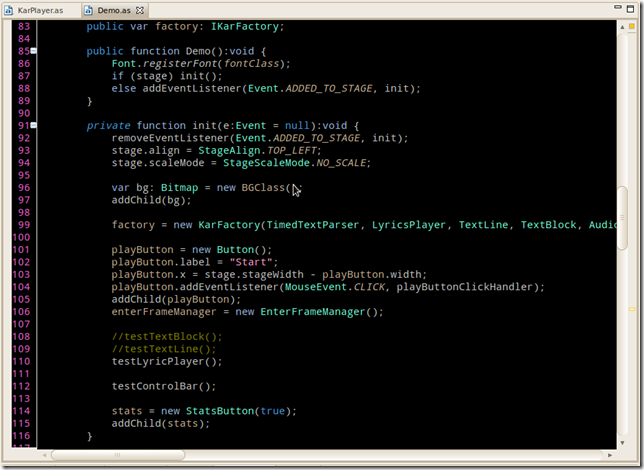644x470 pixels.
Task: Click StageScaleMode on line 94
Action: [x=266, y=163]
